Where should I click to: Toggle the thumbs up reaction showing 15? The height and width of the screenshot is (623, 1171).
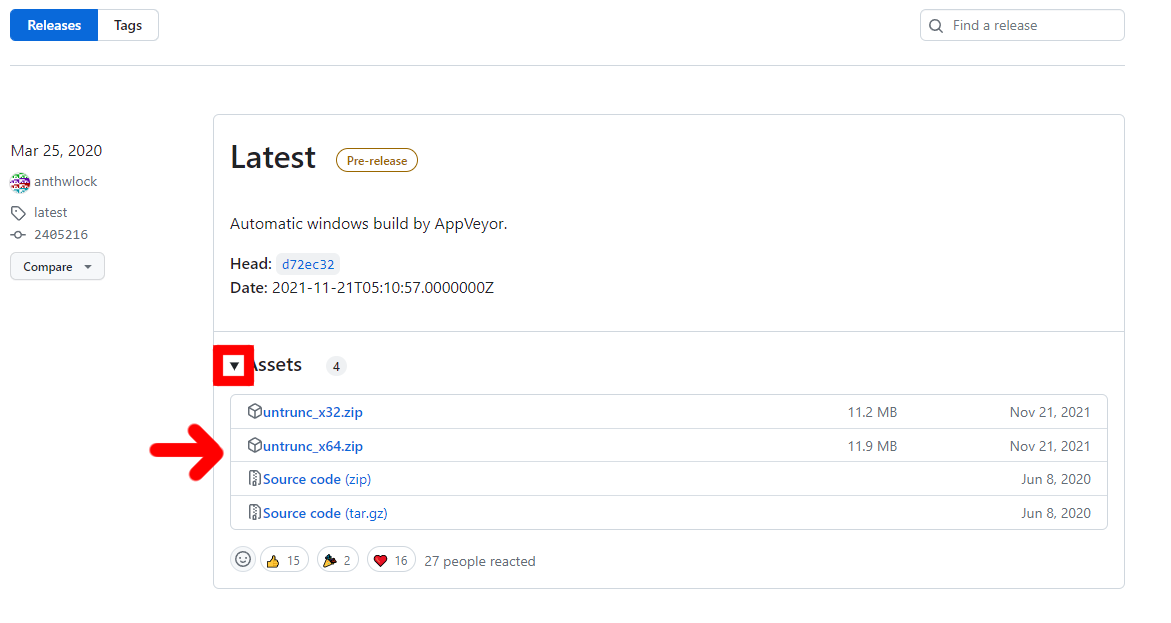[283, 559]
